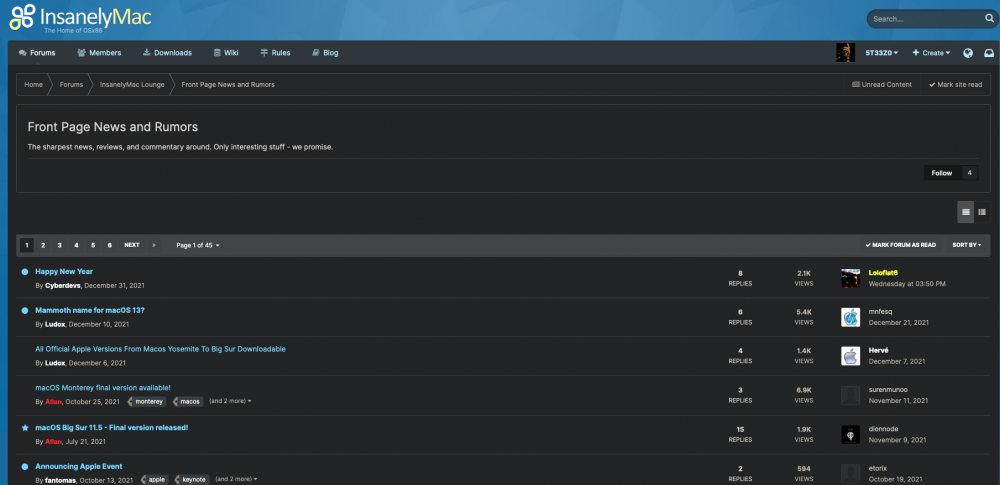
Task: Open the Happy New Year topic
Action: [64, 271]
